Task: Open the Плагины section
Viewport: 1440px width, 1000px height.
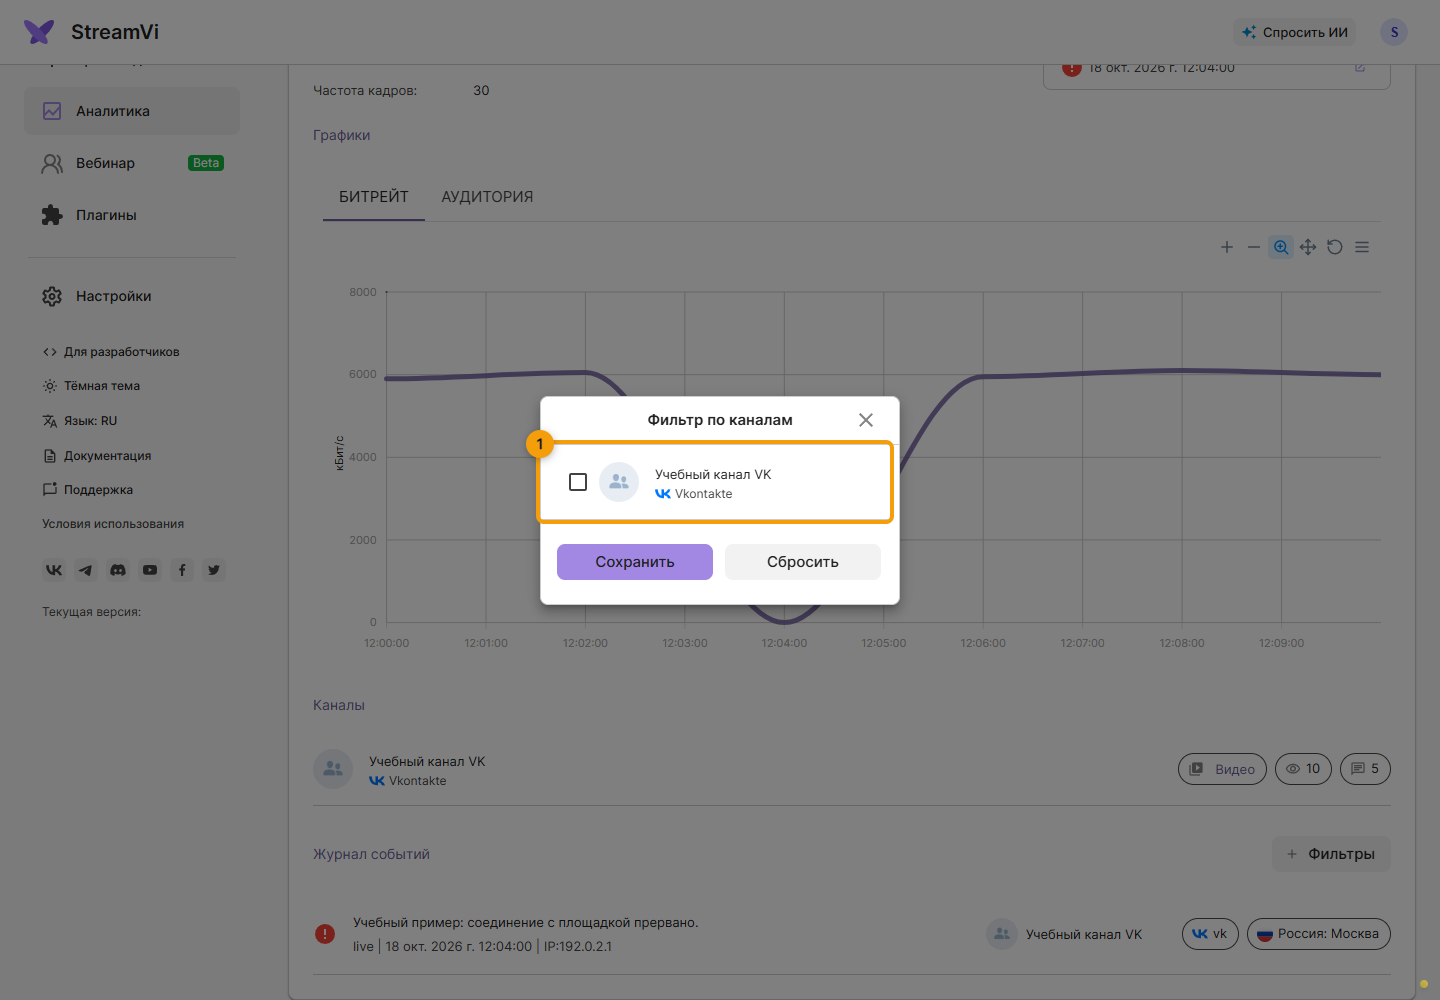Action: tap(132, 215)
